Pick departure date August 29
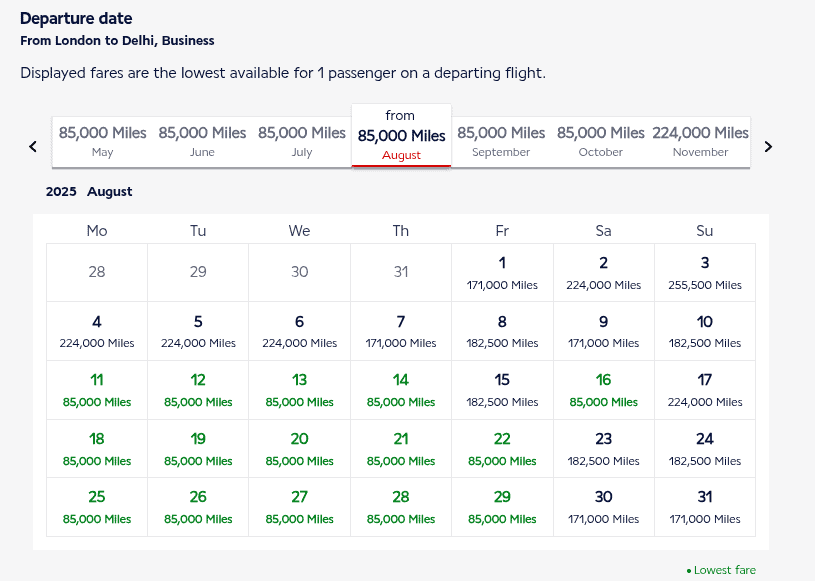The image size is (815, 581). pyautogui.click(x=502, y=507)
